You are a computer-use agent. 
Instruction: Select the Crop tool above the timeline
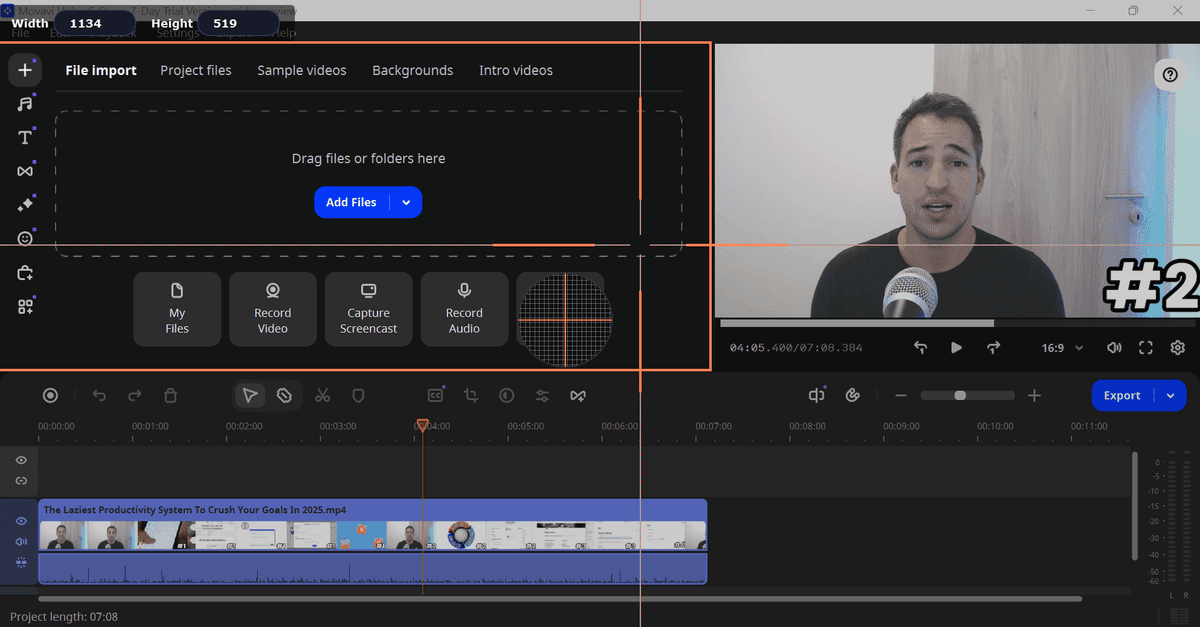[470, 395]
